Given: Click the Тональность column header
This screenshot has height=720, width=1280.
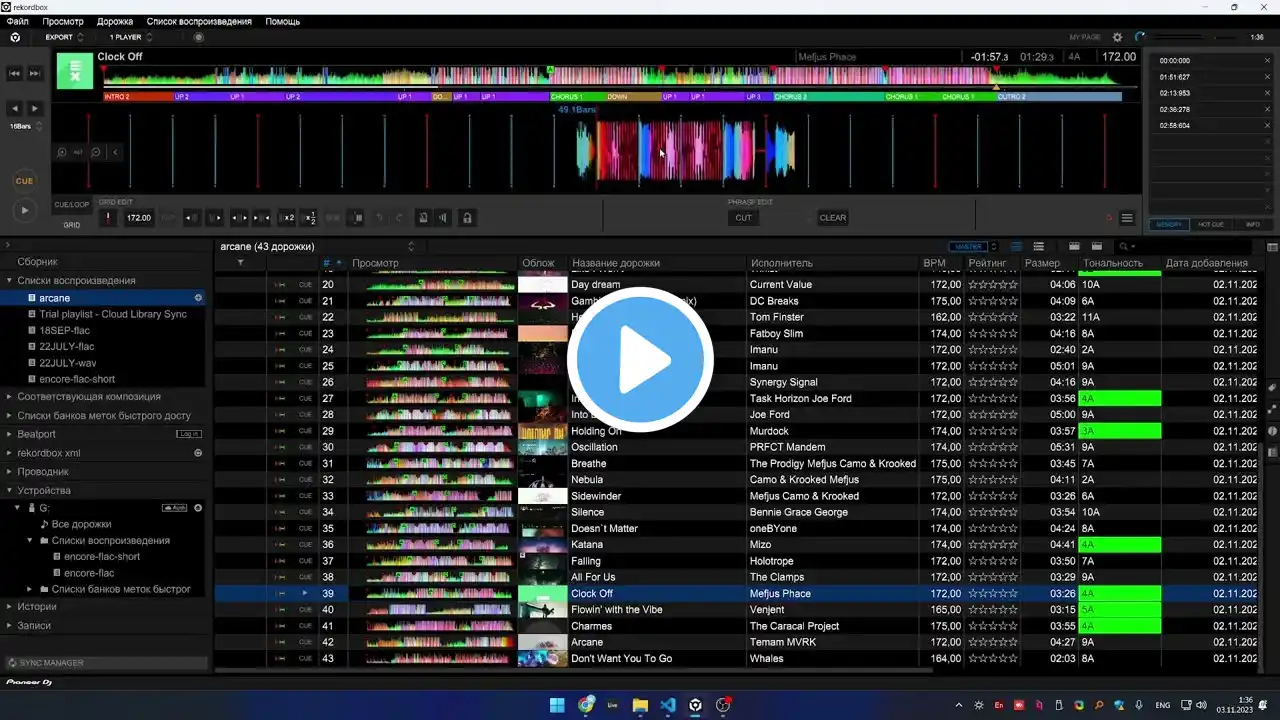Looking at the screenshot, I should click(1112, 263).
